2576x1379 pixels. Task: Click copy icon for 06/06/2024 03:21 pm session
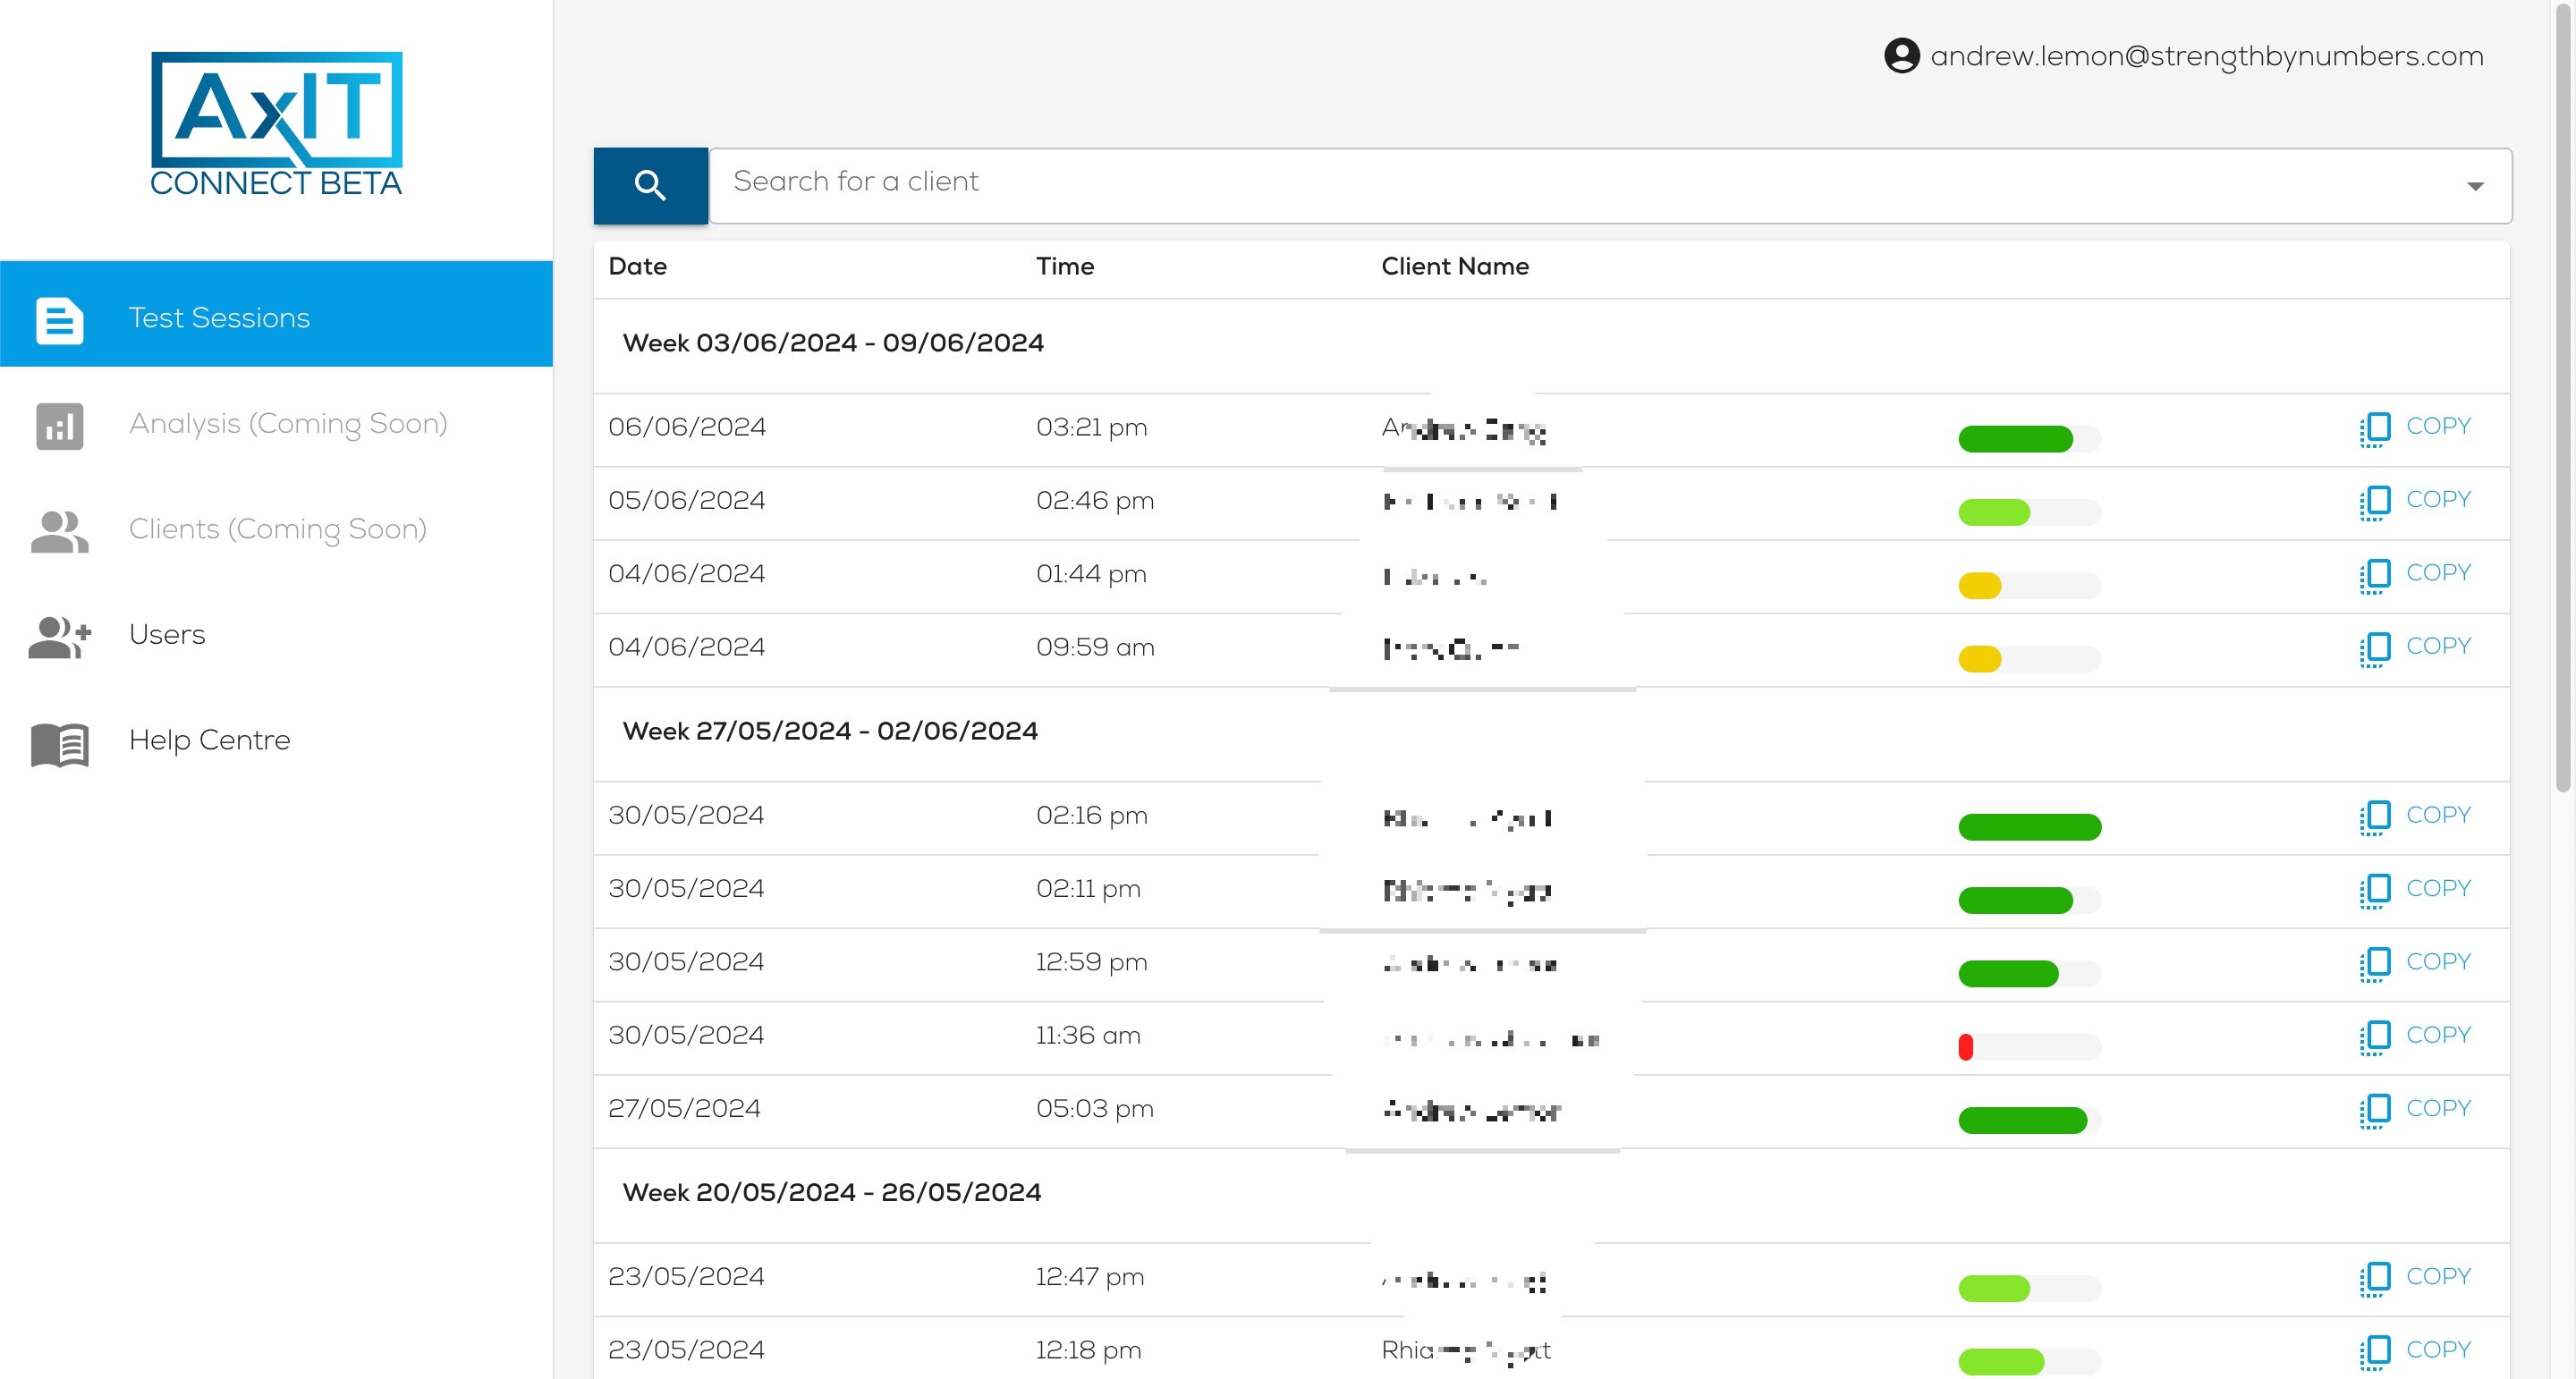coord(2374,428)
